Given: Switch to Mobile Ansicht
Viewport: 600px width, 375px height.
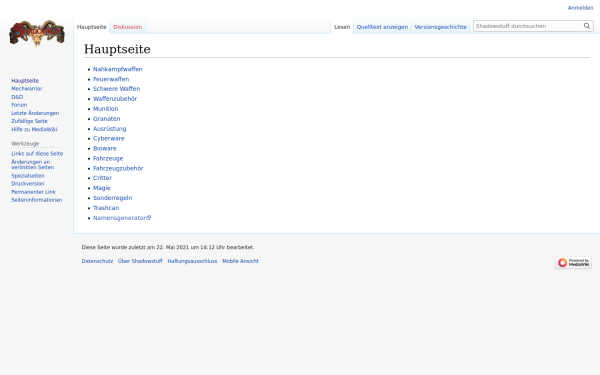Looking at the screenshot, I should pyautogui.click(x=240, y=261).
